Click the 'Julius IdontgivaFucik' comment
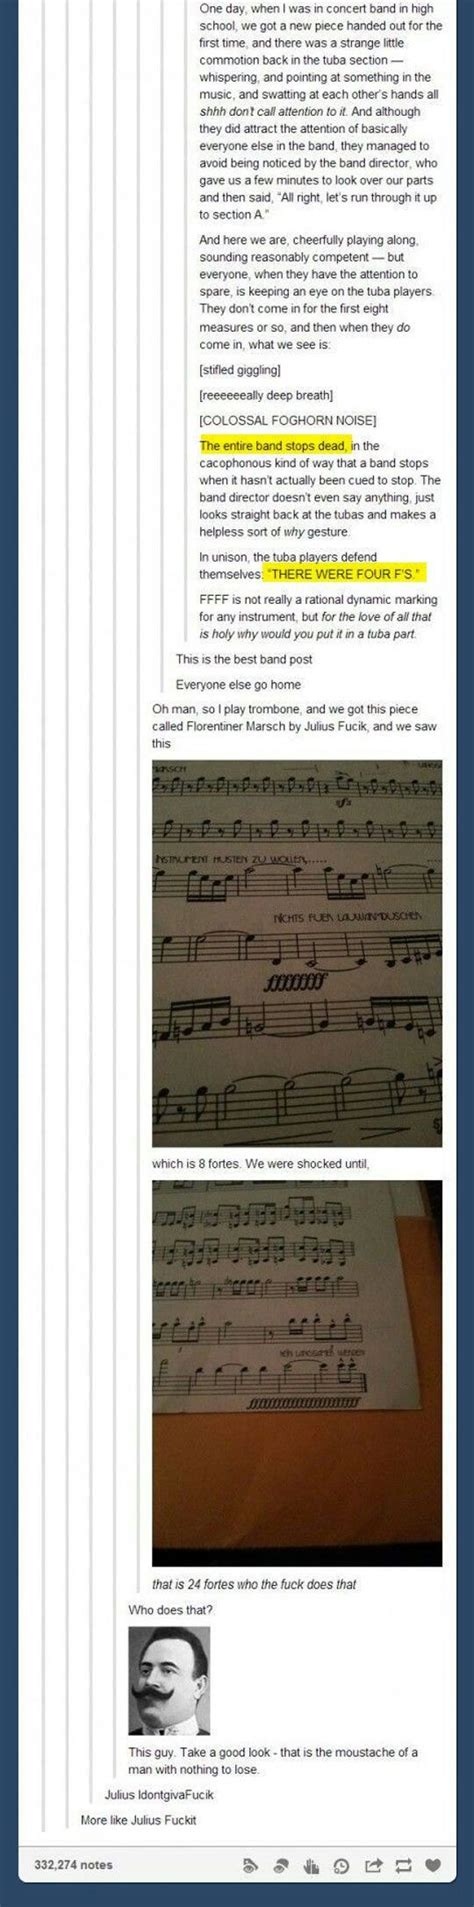Image resolution: width=474 pixels, height=1907 pixels. click(x=159, y=1794)
